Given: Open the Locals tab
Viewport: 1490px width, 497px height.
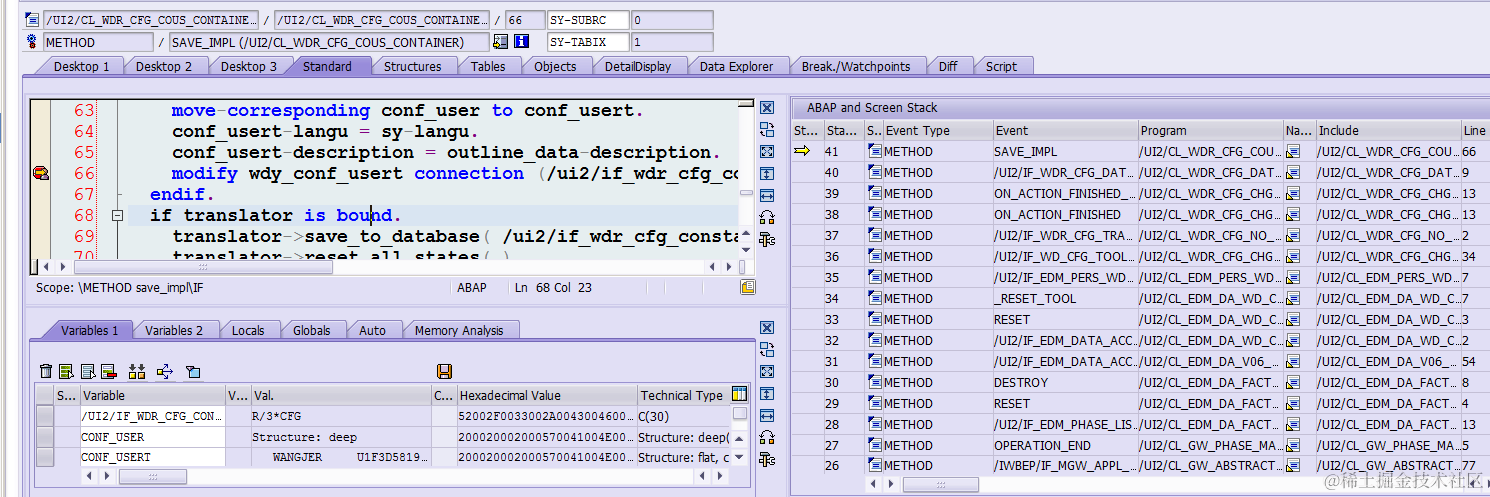Looking at the screenshot, I should coord(248,330).
